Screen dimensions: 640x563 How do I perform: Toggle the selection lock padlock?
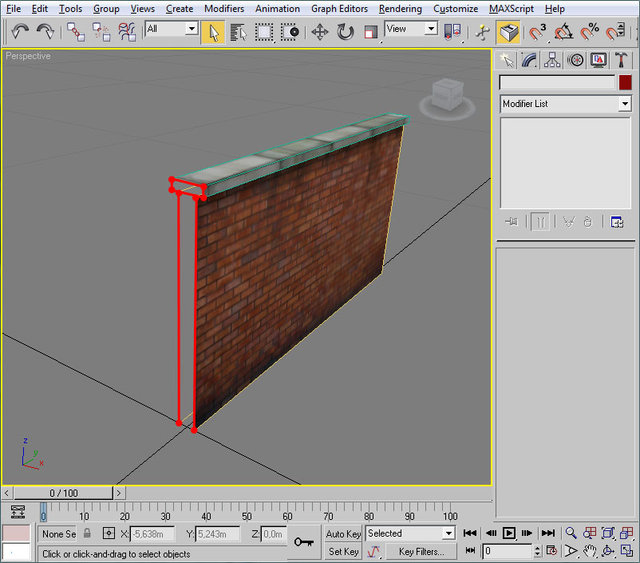[x=87, y=534]
